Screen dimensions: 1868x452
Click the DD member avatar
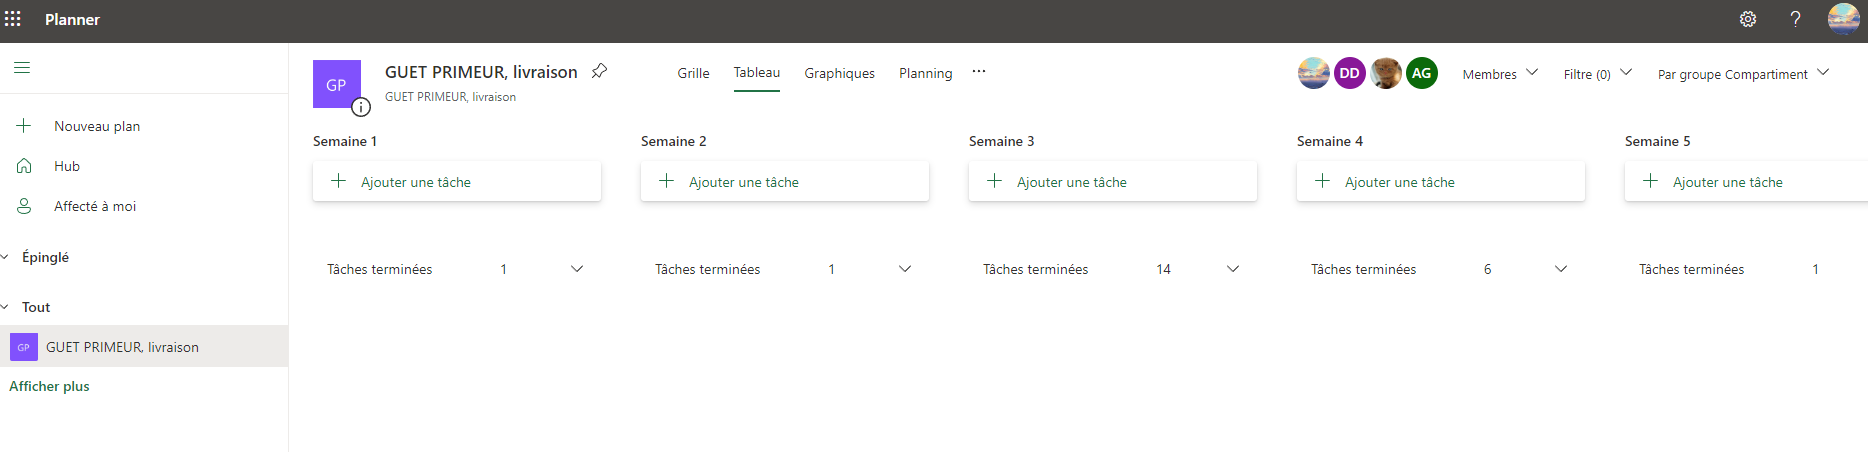(1349, 73)
